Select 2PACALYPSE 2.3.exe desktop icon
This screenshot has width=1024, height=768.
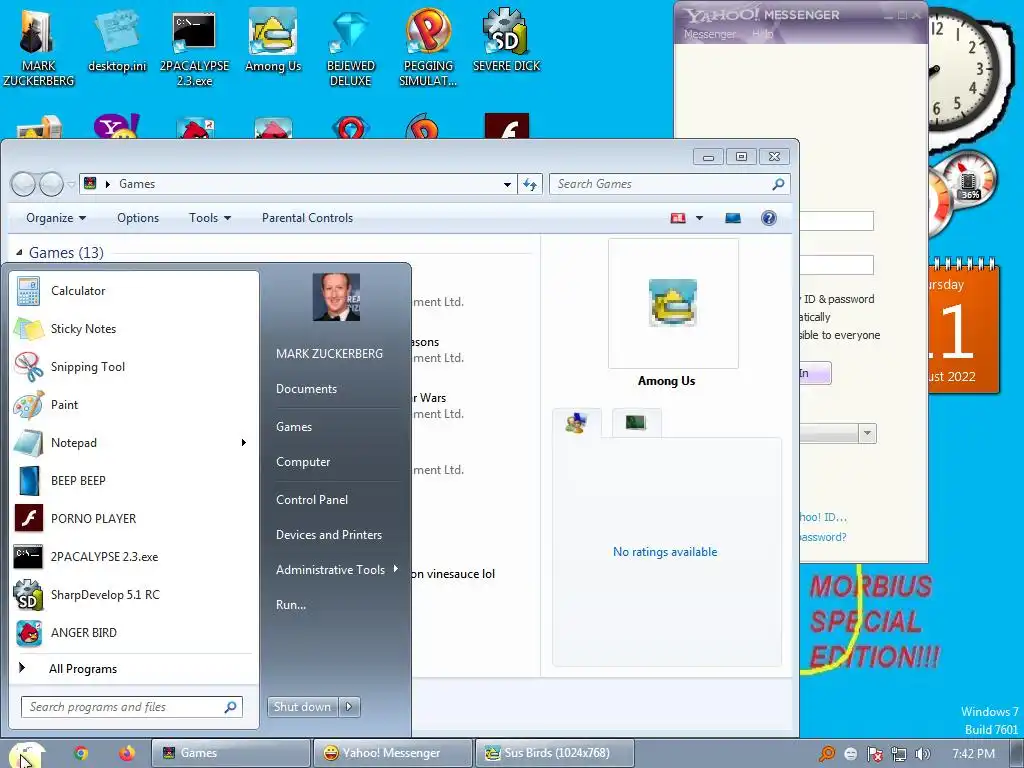coord(194,49)
